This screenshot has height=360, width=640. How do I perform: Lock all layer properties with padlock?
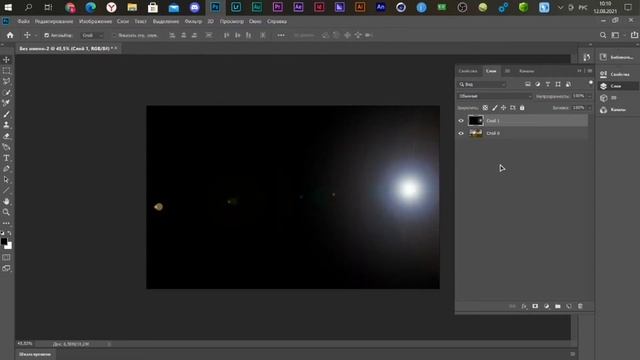pyautogui.click(x=522, y=108)
